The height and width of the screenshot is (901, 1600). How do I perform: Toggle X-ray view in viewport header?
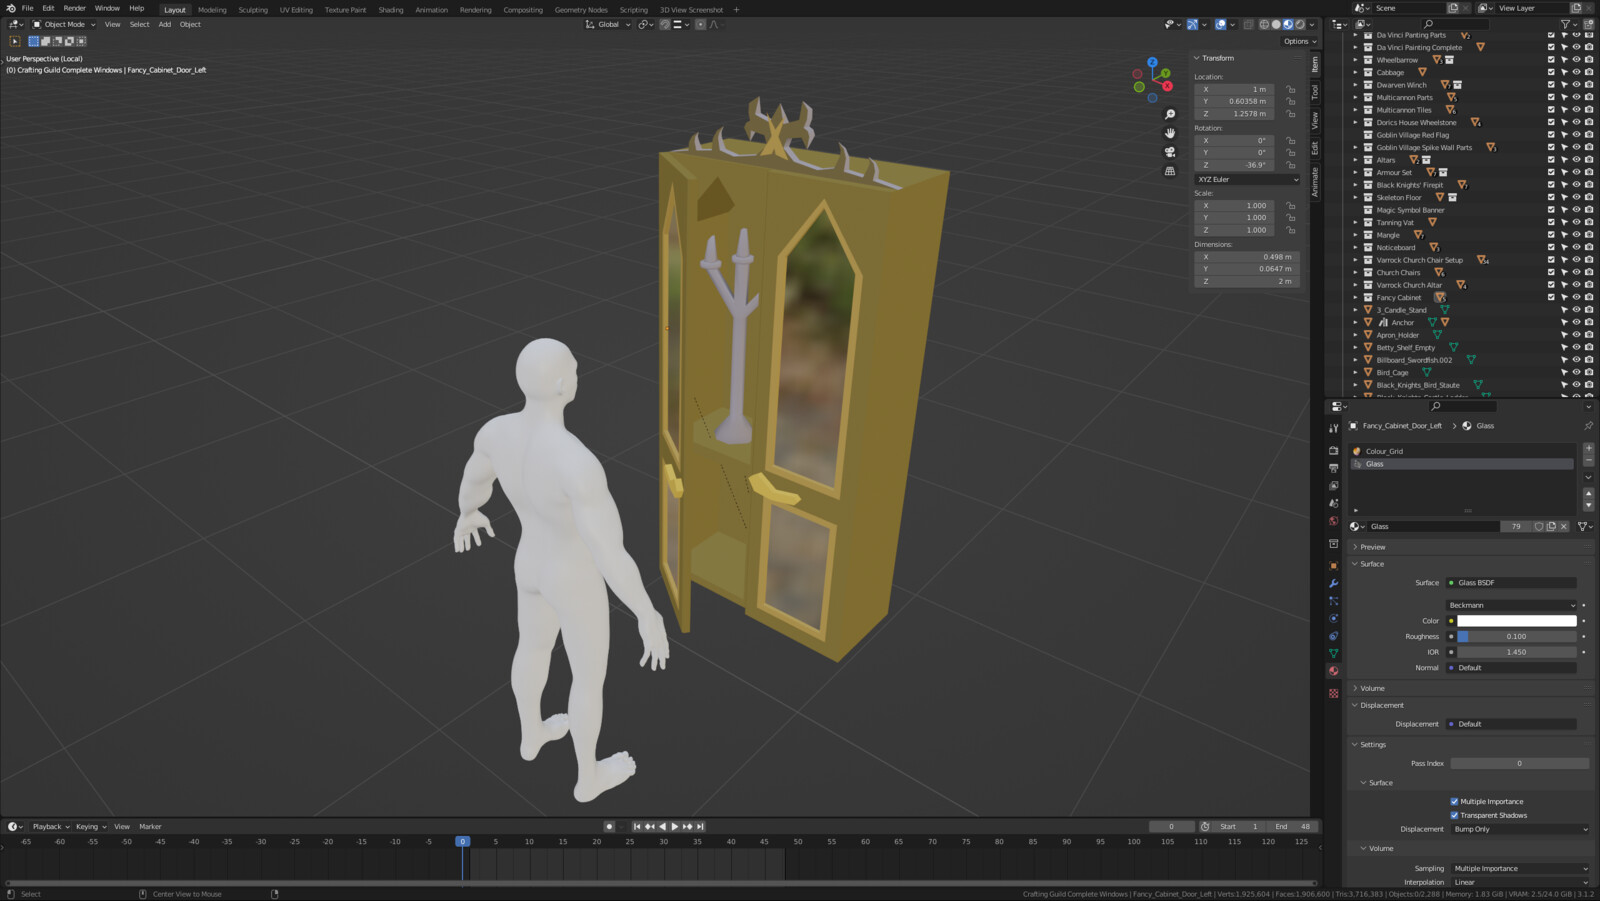click(1248, 24)
